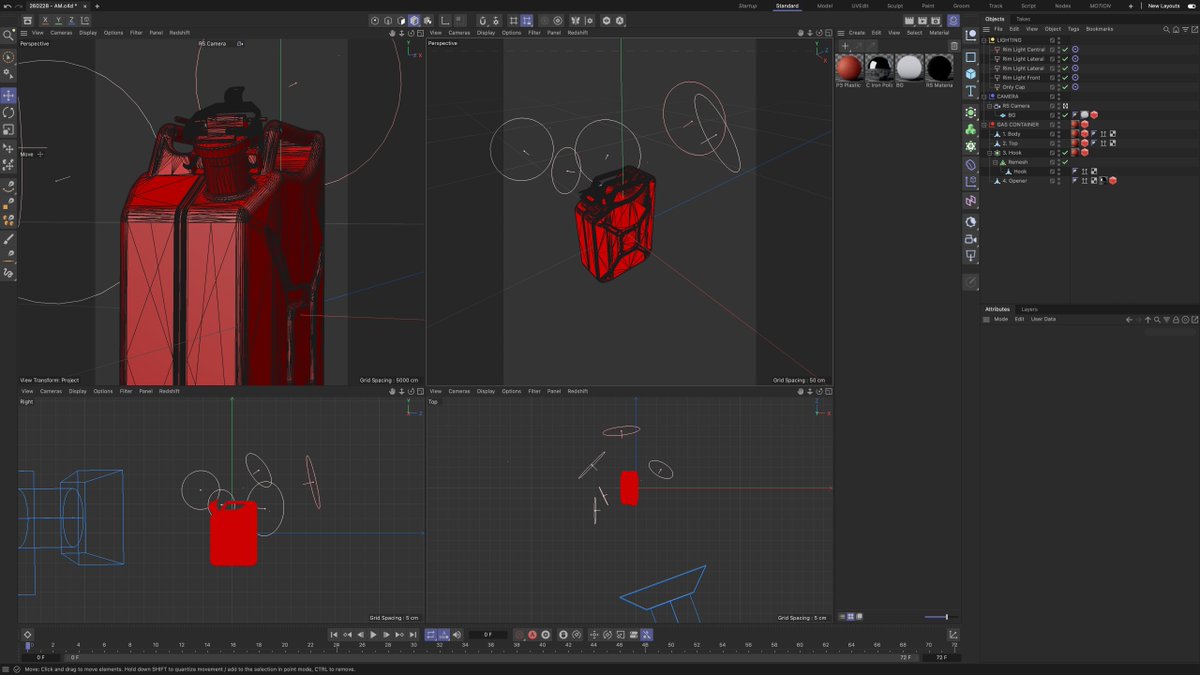Go to end of timeline
Image resolution: width=1200 pixels, height=675 pixels.
[x=412, y=635]
